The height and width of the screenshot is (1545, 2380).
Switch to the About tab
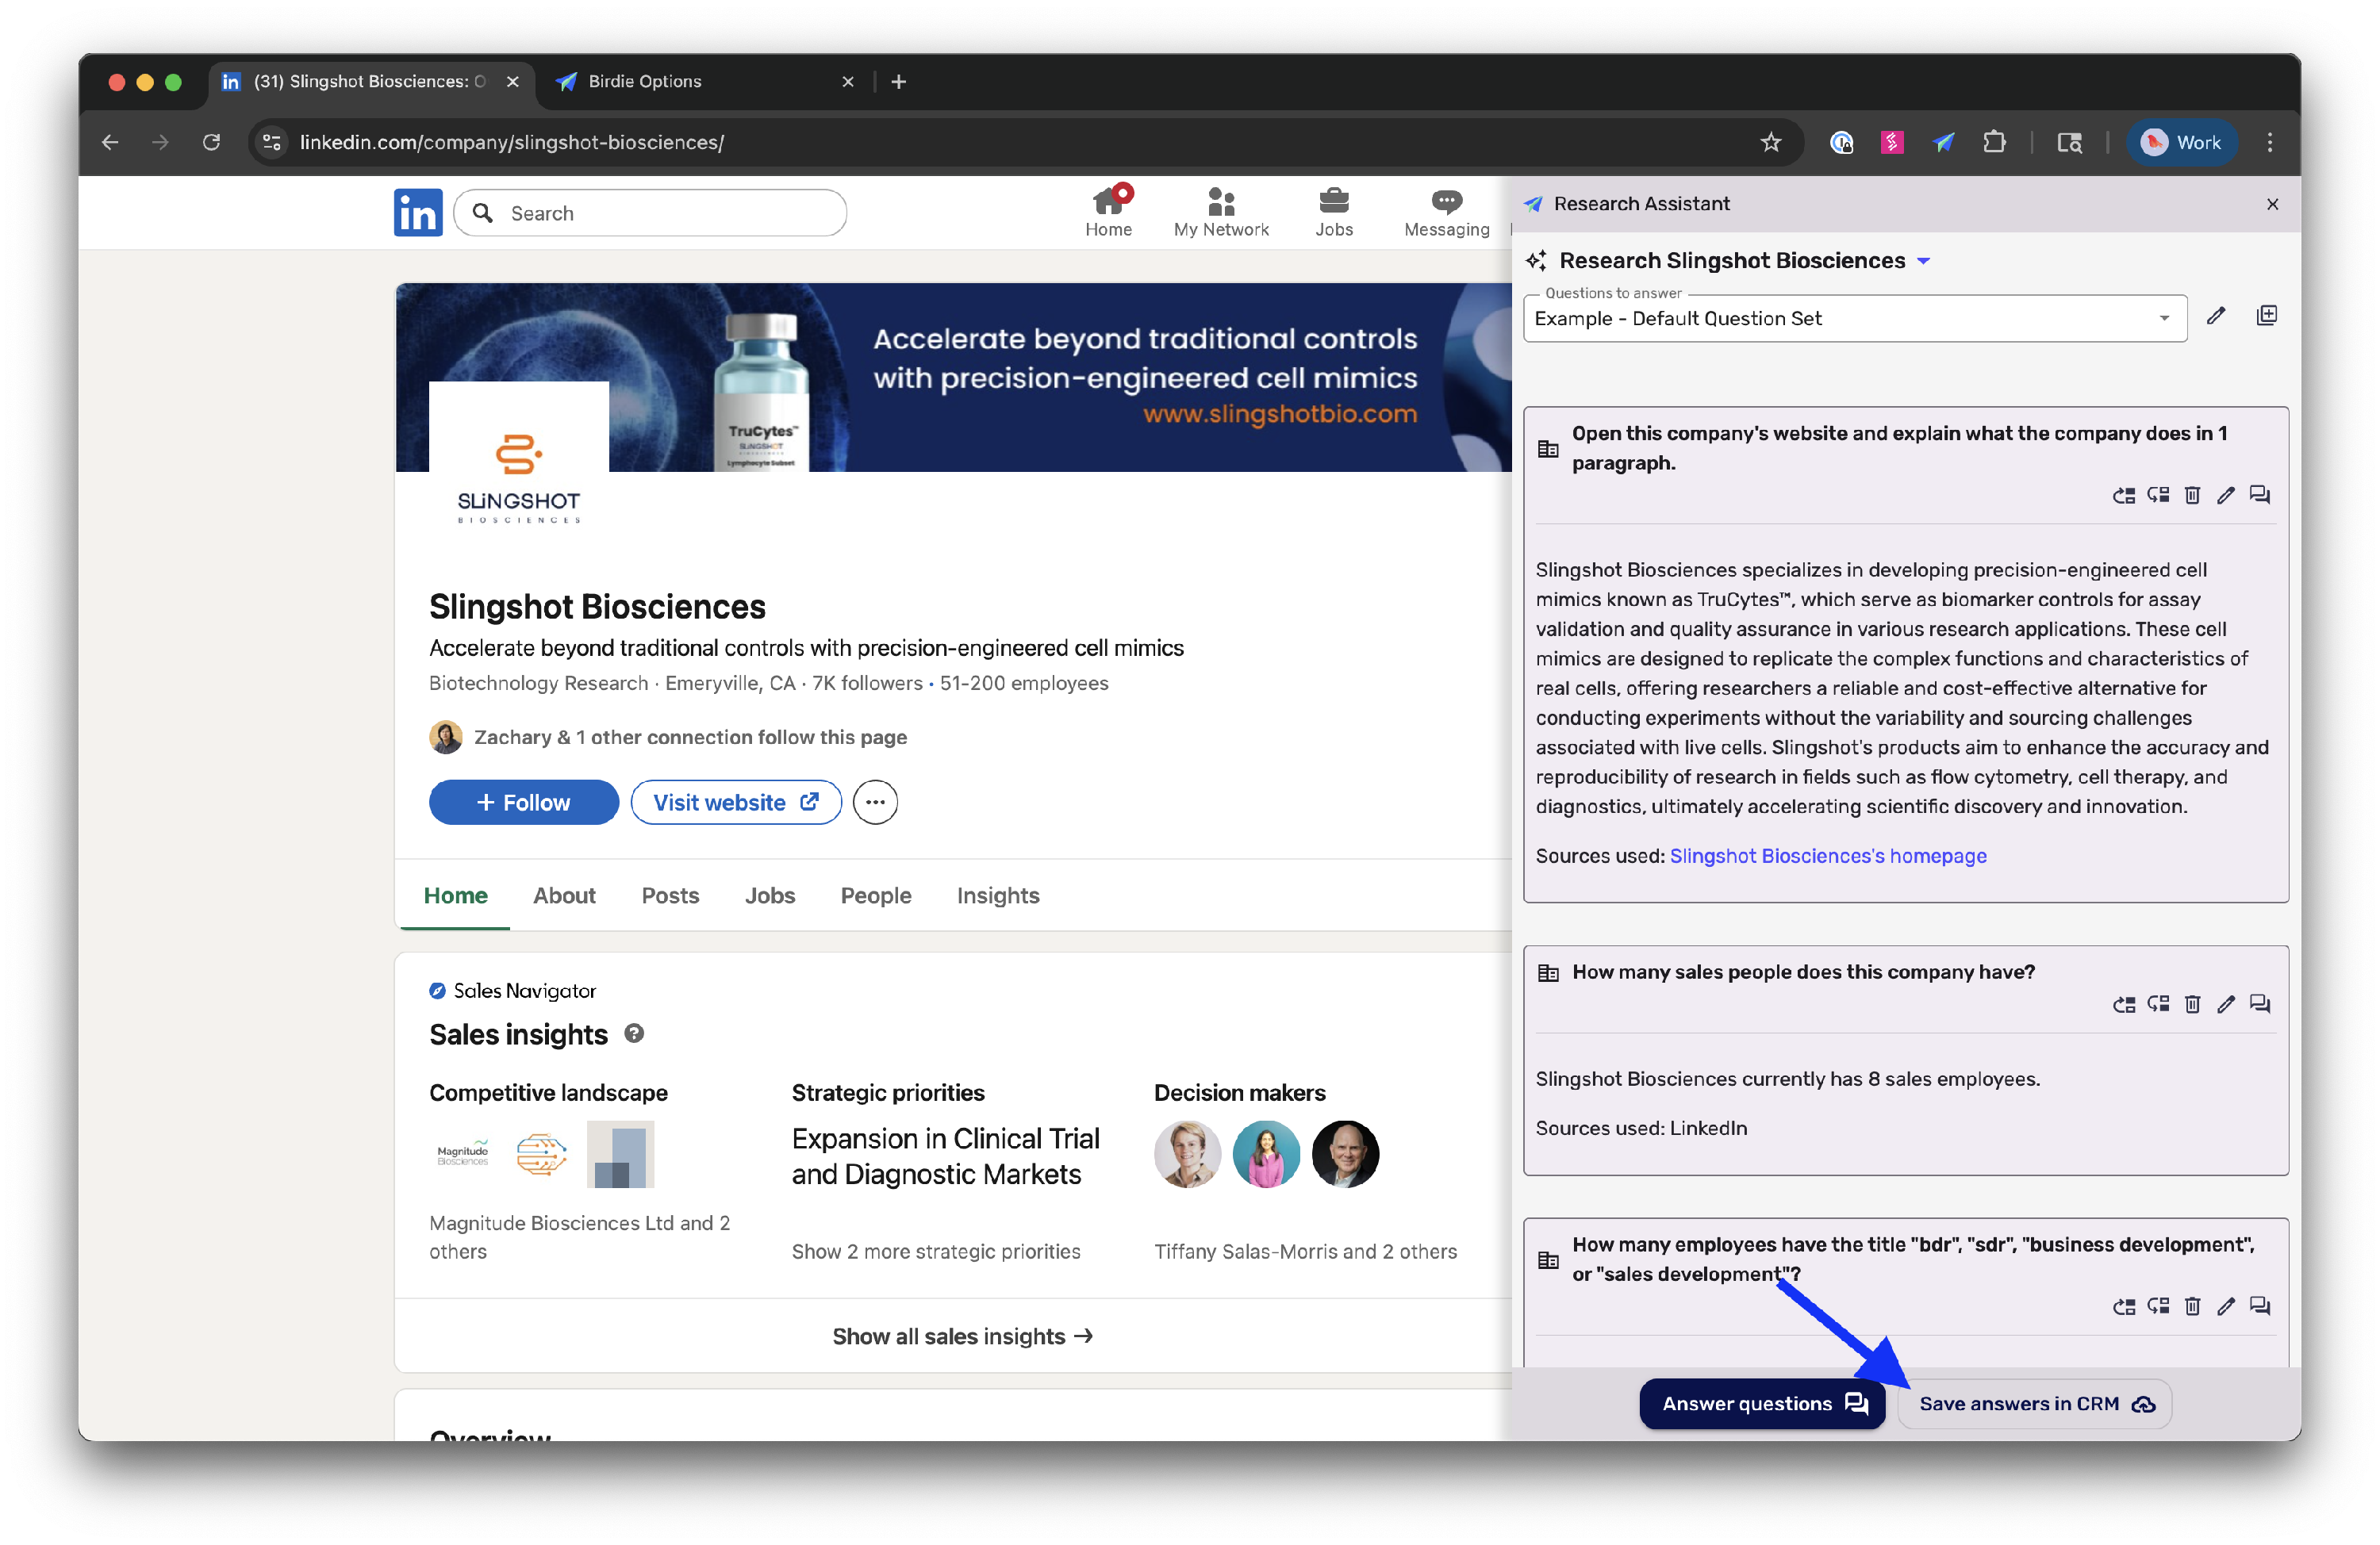pos(564,896)
